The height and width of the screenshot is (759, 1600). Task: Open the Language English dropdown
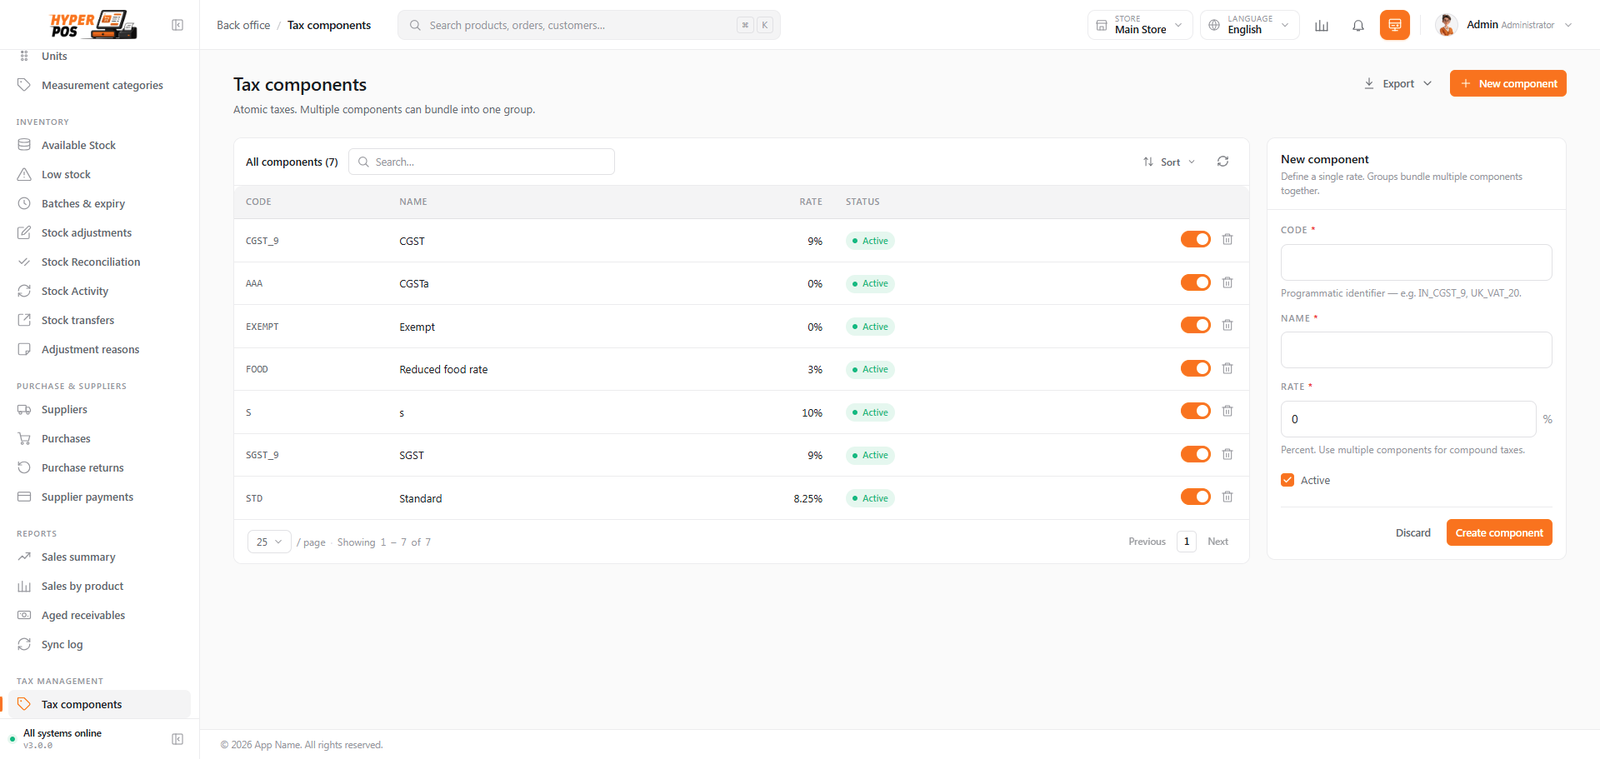1250,25
